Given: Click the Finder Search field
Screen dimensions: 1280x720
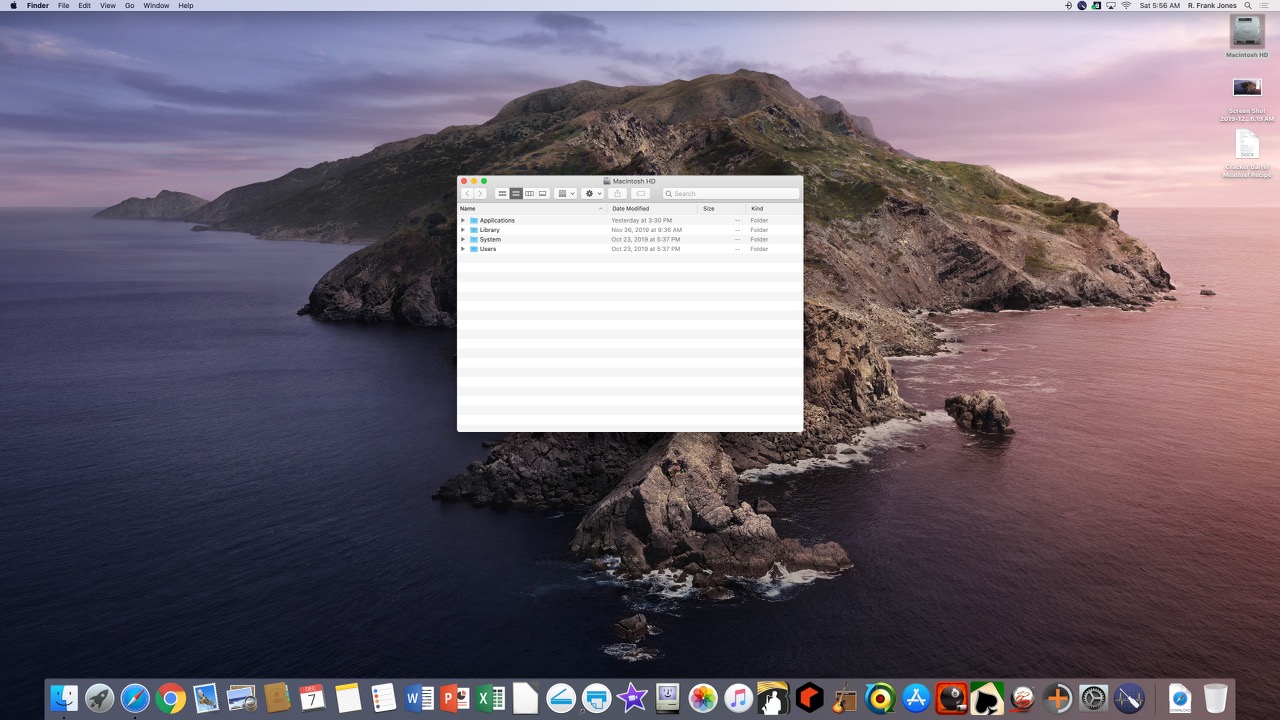Looking at the screenshot, I should tap(731, 194).
